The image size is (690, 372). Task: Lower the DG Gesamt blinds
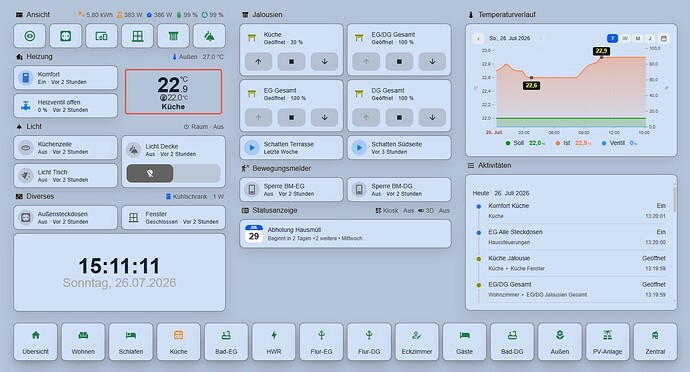[x=432, y=118]
